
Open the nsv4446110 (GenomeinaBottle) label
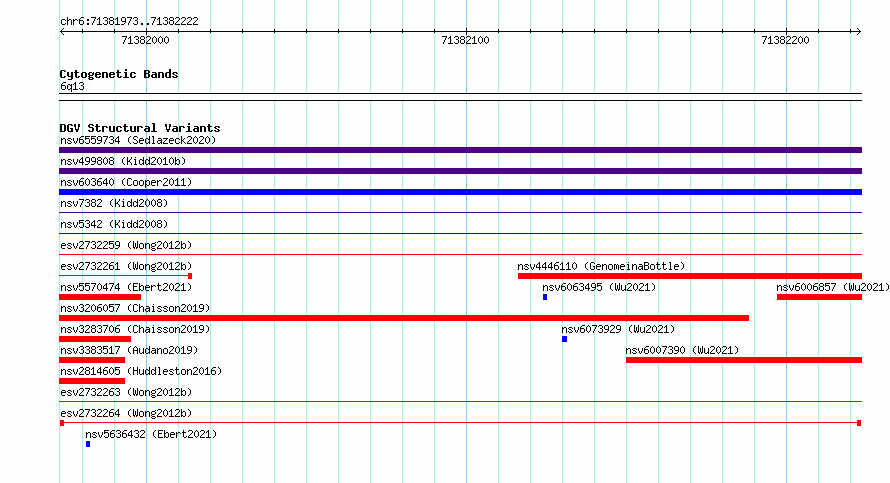601,266
